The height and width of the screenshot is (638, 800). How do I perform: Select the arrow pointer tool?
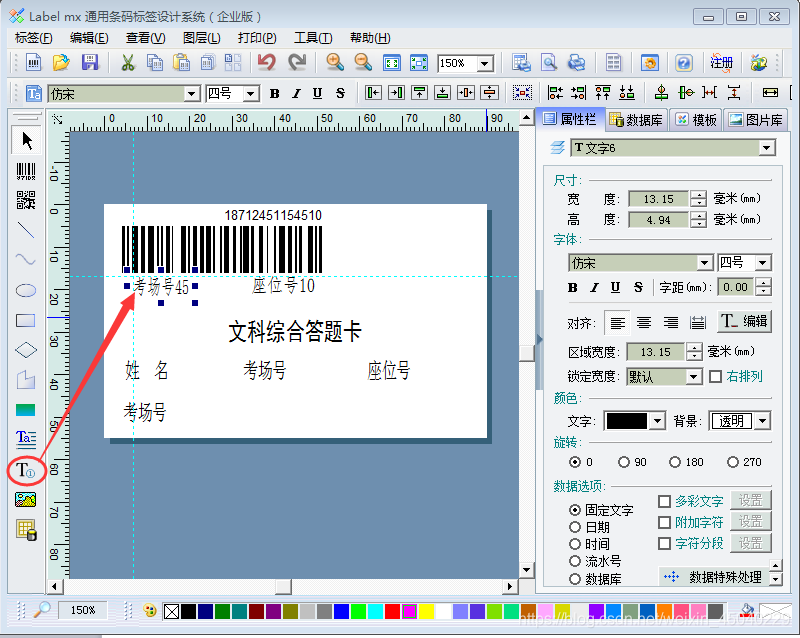tap(26, 141)
